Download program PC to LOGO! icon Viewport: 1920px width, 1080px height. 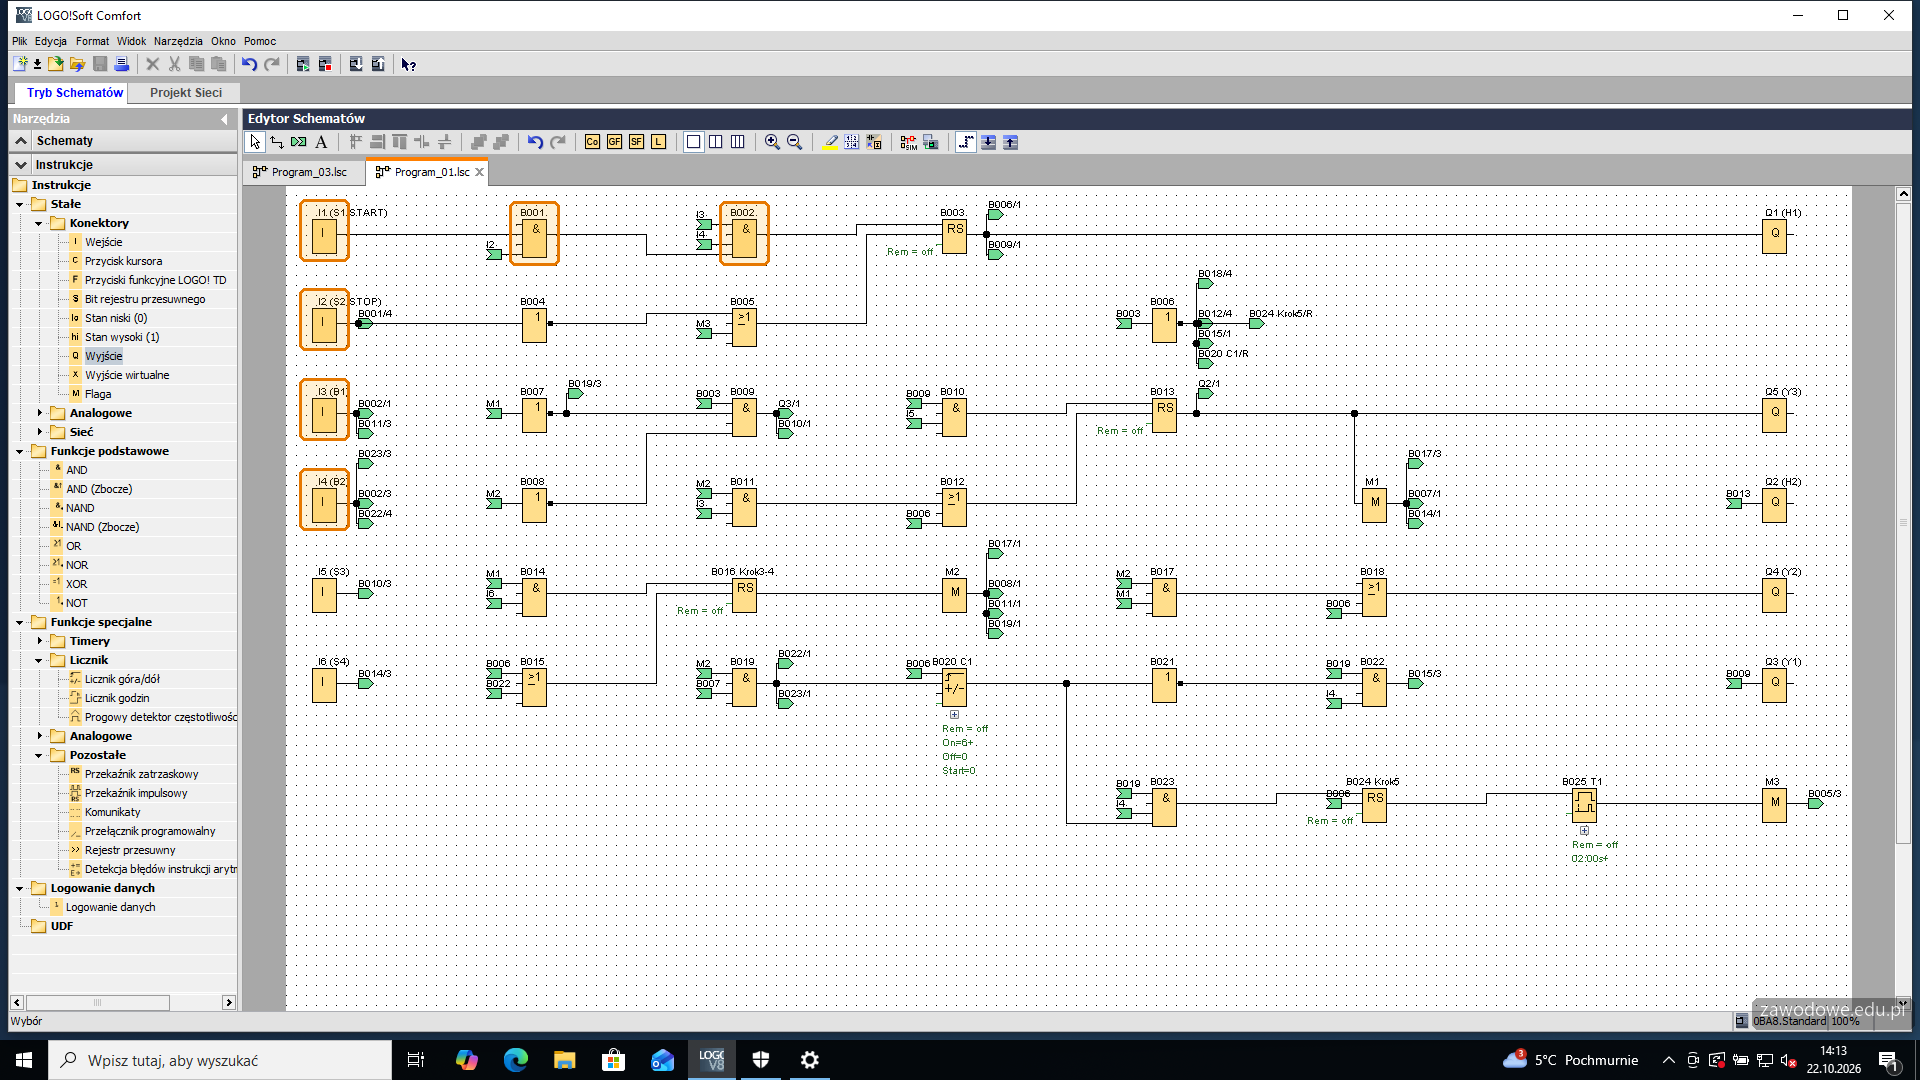(x=356, y=64)
